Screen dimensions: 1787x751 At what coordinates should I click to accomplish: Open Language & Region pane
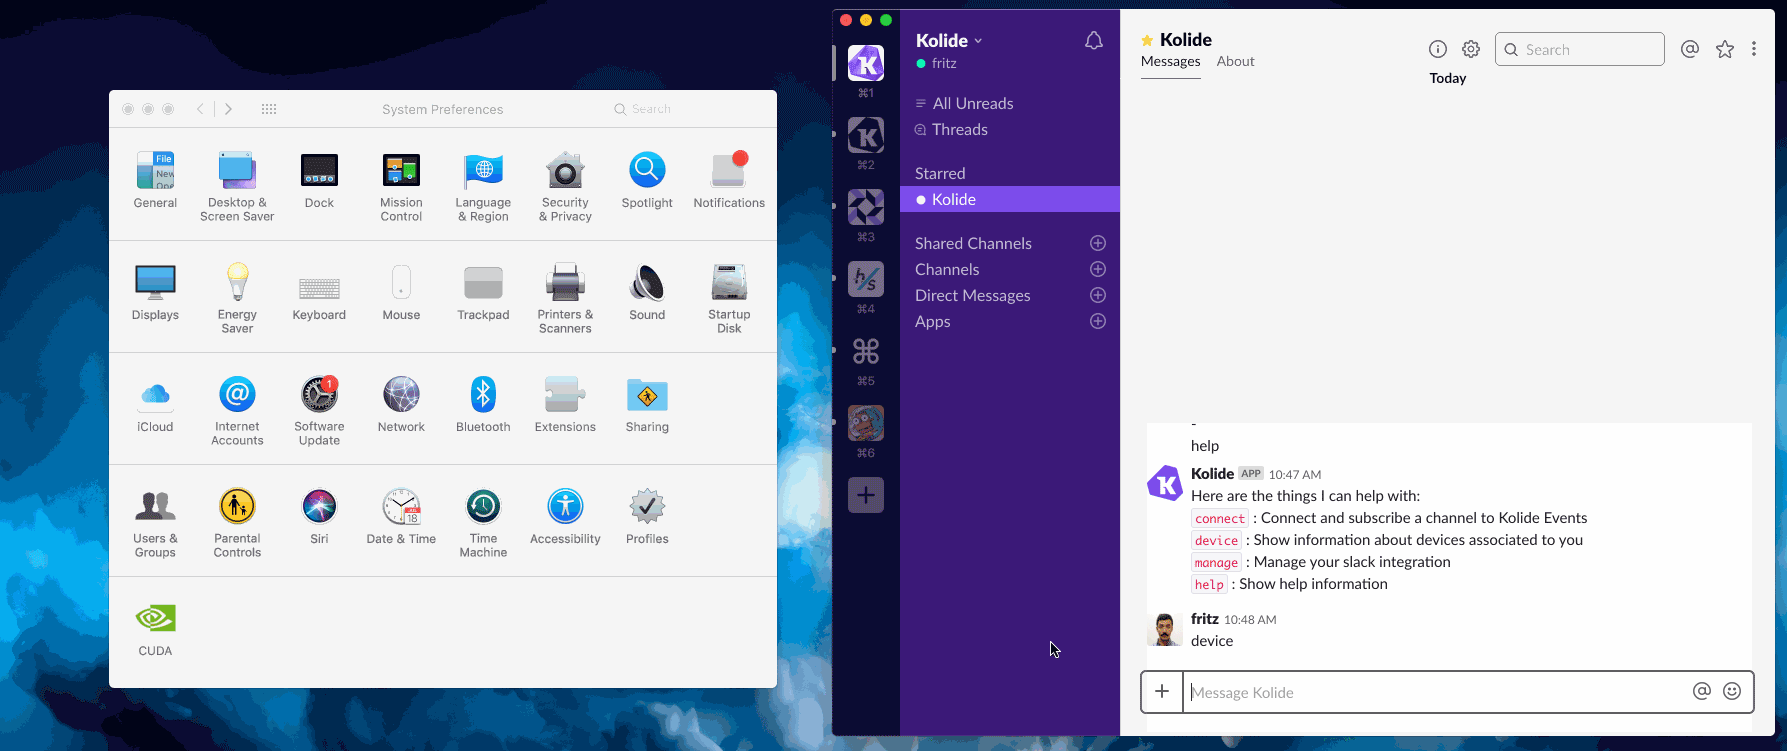[x=483, y=186]
